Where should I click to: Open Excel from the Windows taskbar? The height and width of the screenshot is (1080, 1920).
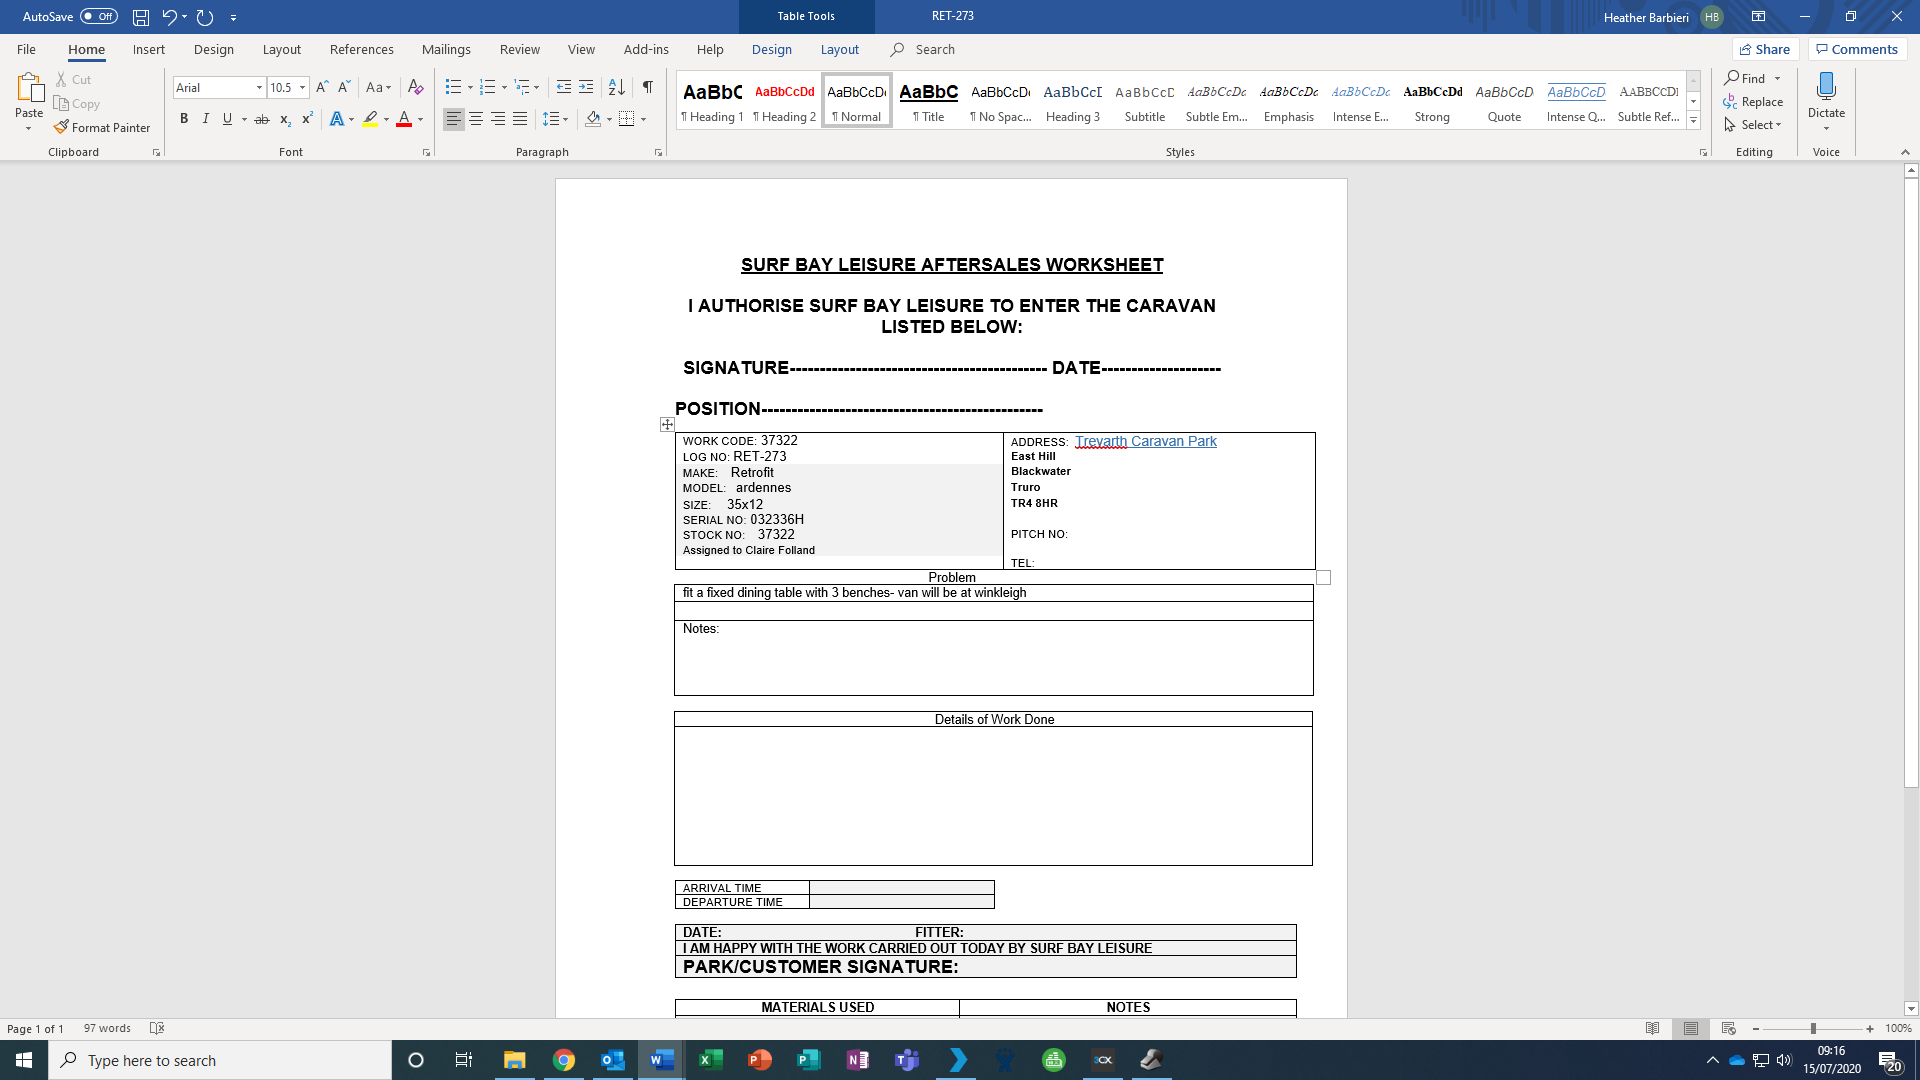[x=711, y=1060]
